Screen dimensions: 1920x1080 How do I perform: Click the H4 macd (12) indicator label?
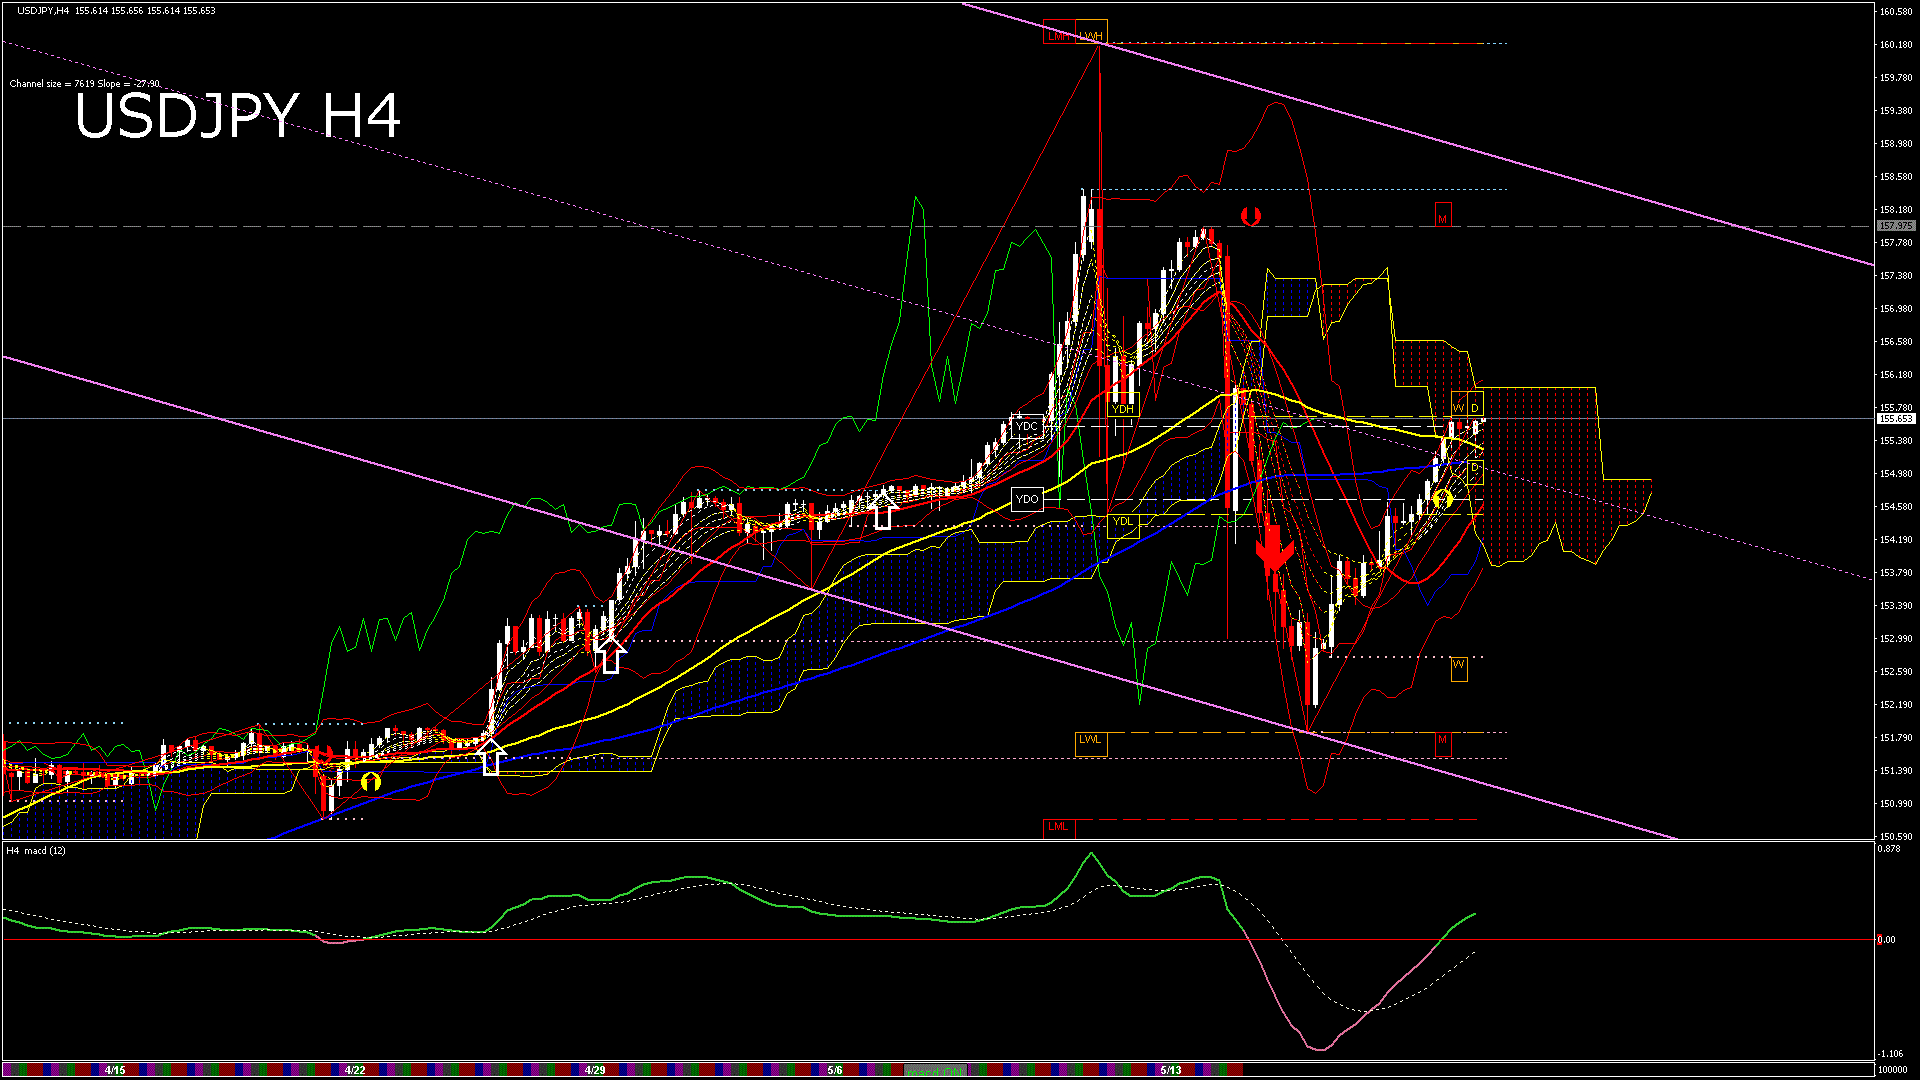36,851
